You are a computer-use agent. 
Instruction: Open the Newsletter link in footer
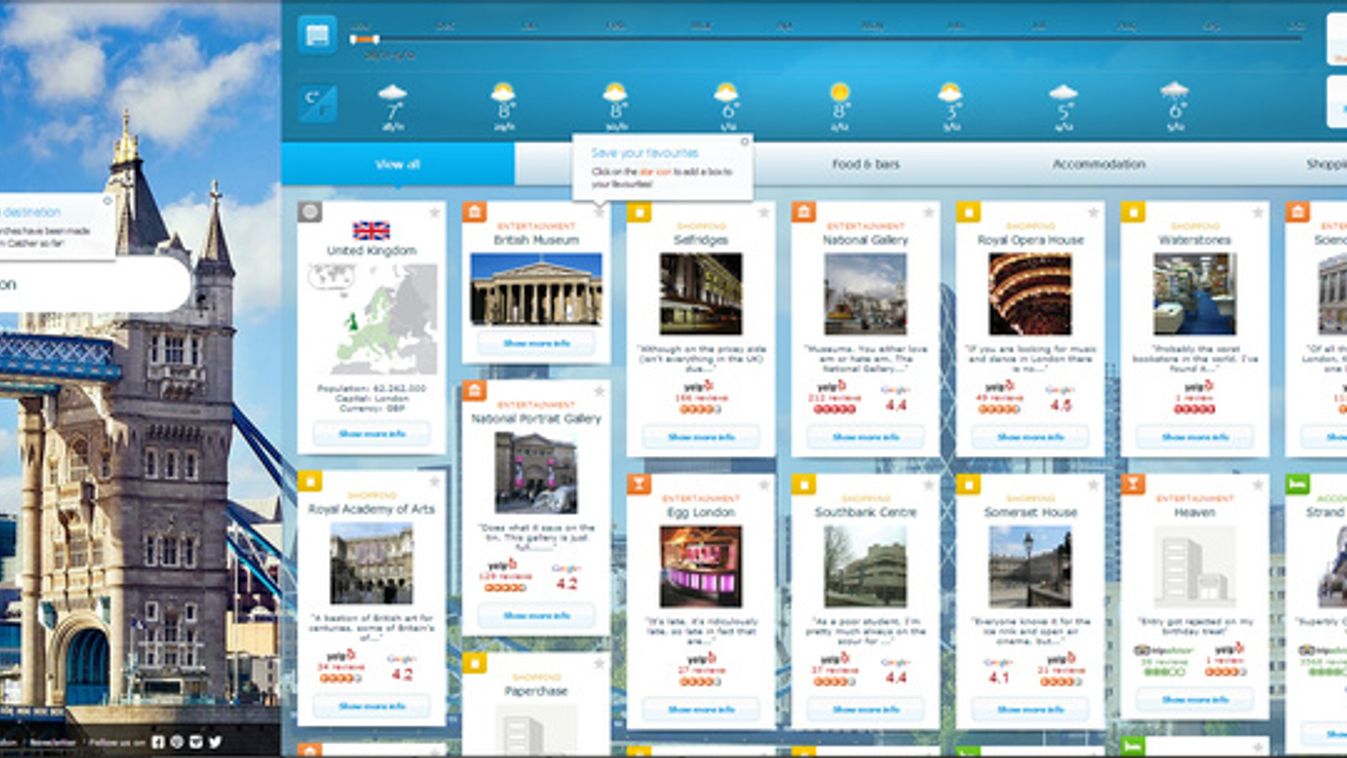click(x=51, y=742)
